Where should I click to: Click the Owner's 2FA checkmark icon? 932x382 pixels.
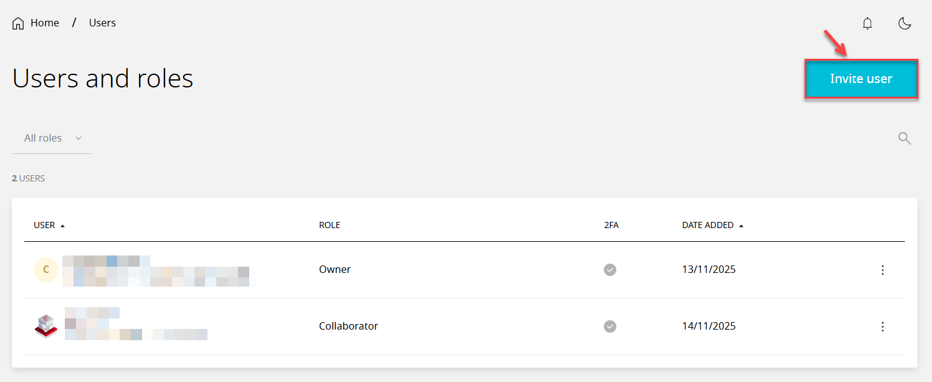pos(610,270)
